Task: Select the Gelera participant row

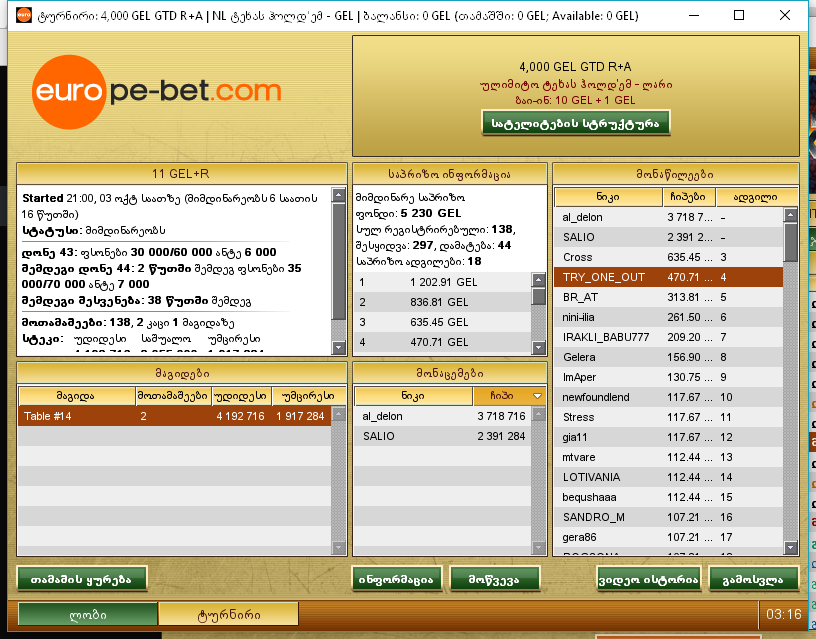Action: tap(669, 357)
